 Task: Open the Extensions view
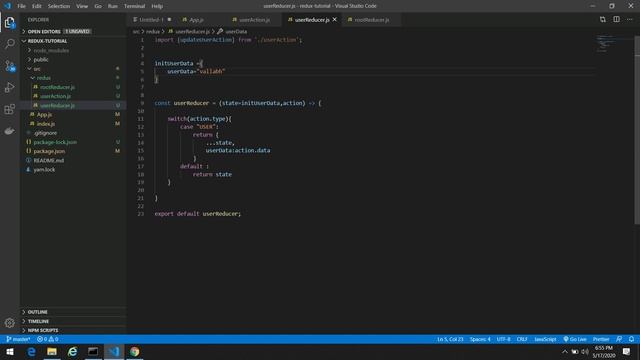coord(10,109)
